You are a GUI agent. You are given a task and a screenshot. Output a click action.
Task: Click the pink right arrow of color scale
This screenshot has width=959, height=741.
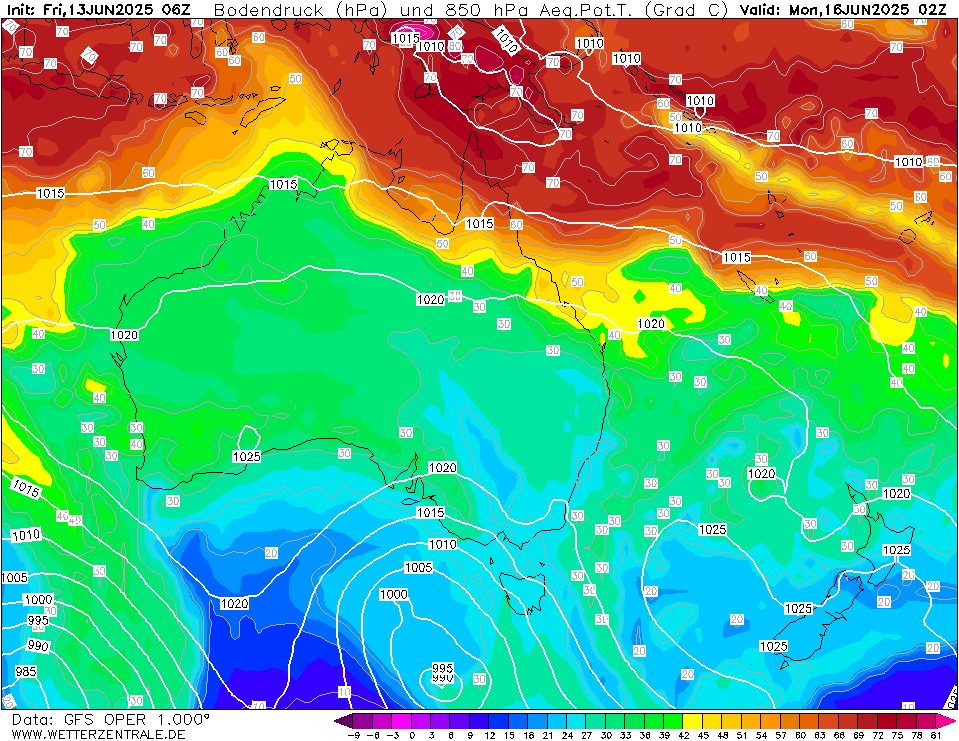(945, 721)
